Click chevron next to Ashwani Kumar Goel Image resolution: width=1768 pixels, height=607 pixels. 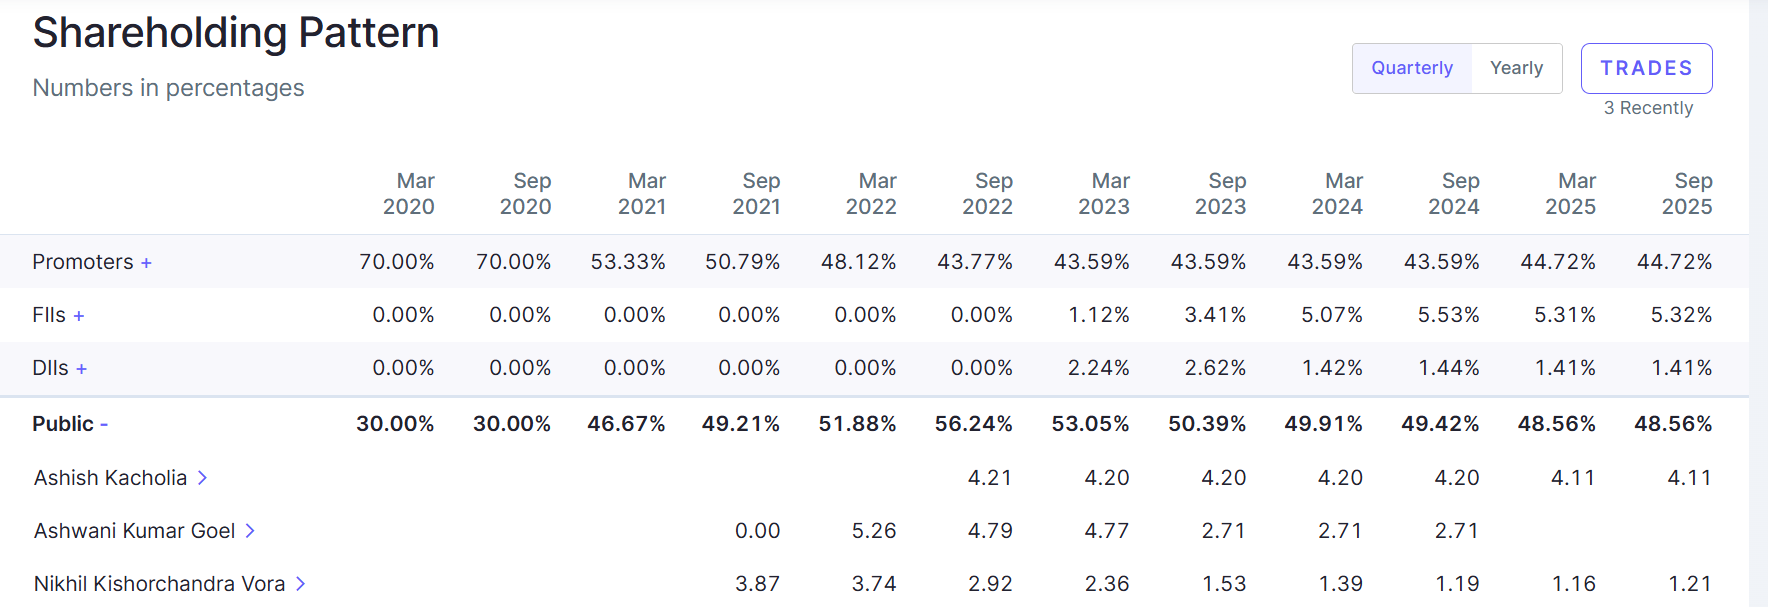[250, 531]
